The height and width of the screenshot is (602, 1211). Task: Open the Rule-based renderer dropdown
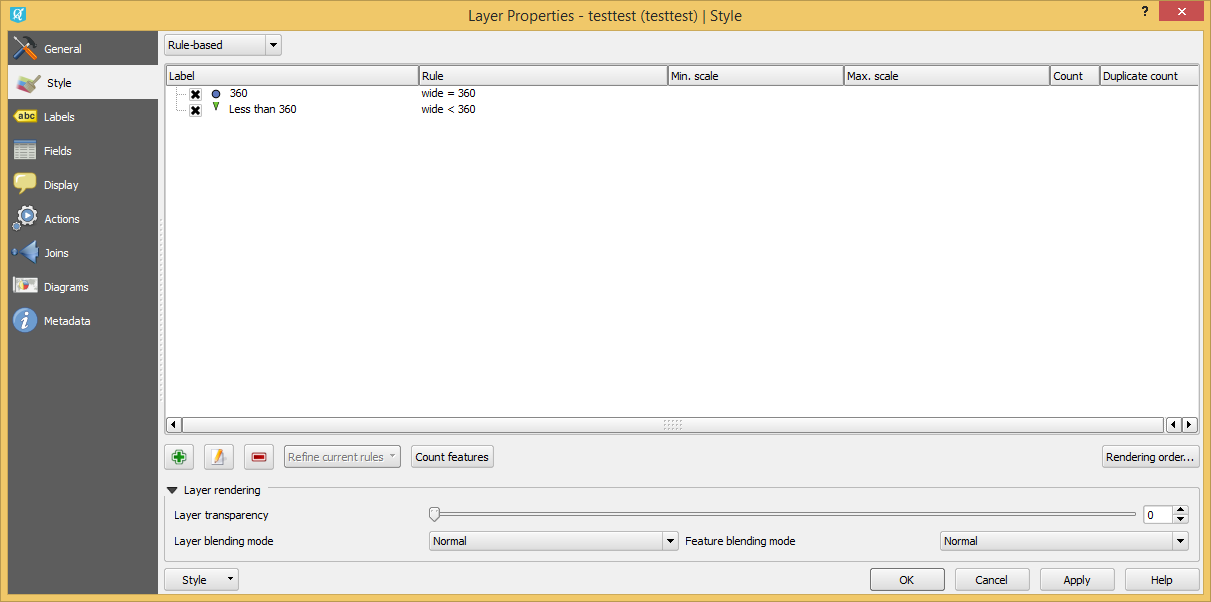coord(223,45)
